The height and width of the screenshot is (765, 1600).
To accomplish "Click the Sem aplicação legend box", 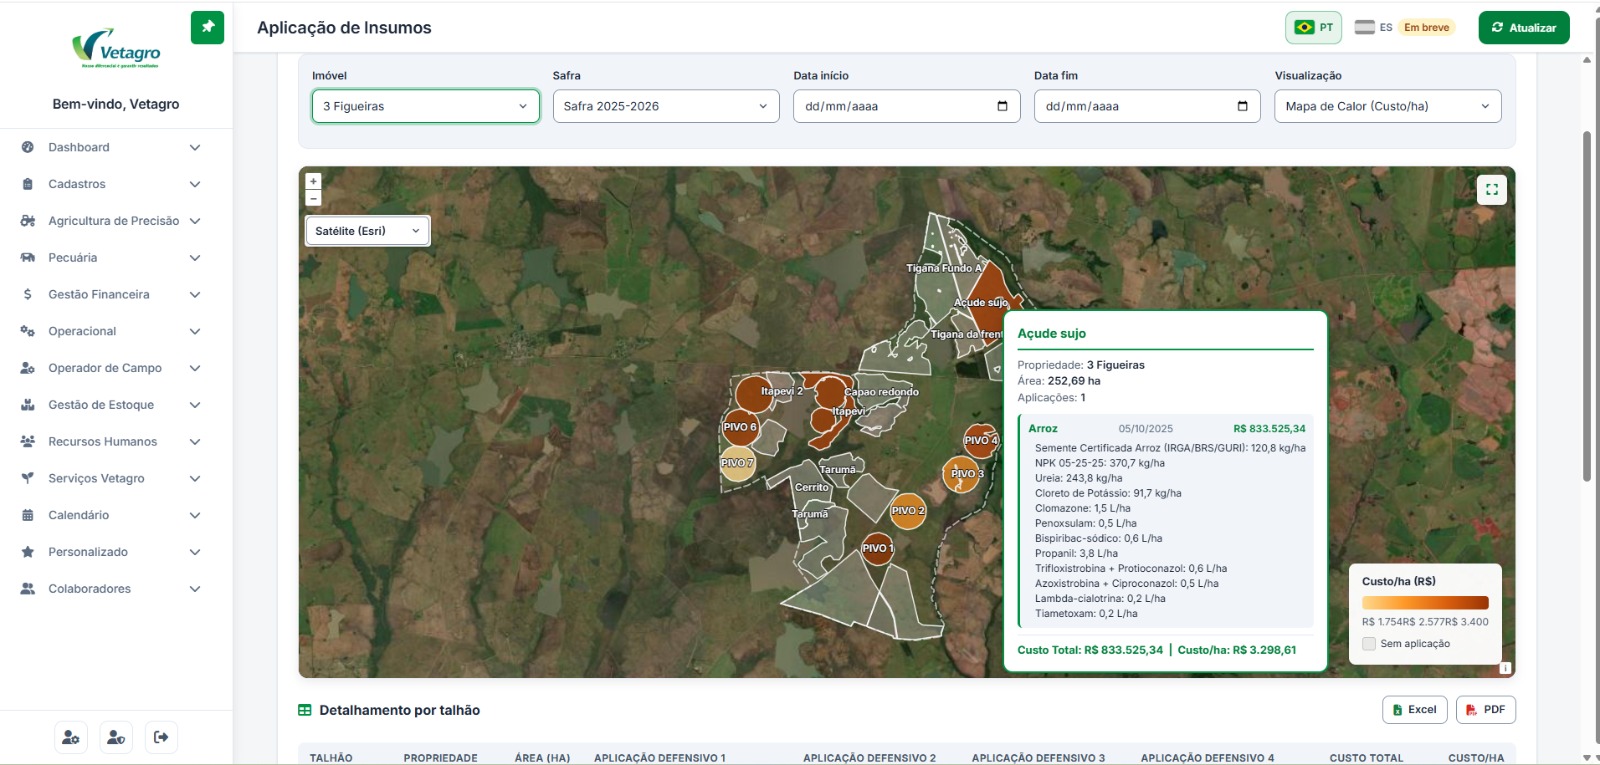I will click(1369, 644).
